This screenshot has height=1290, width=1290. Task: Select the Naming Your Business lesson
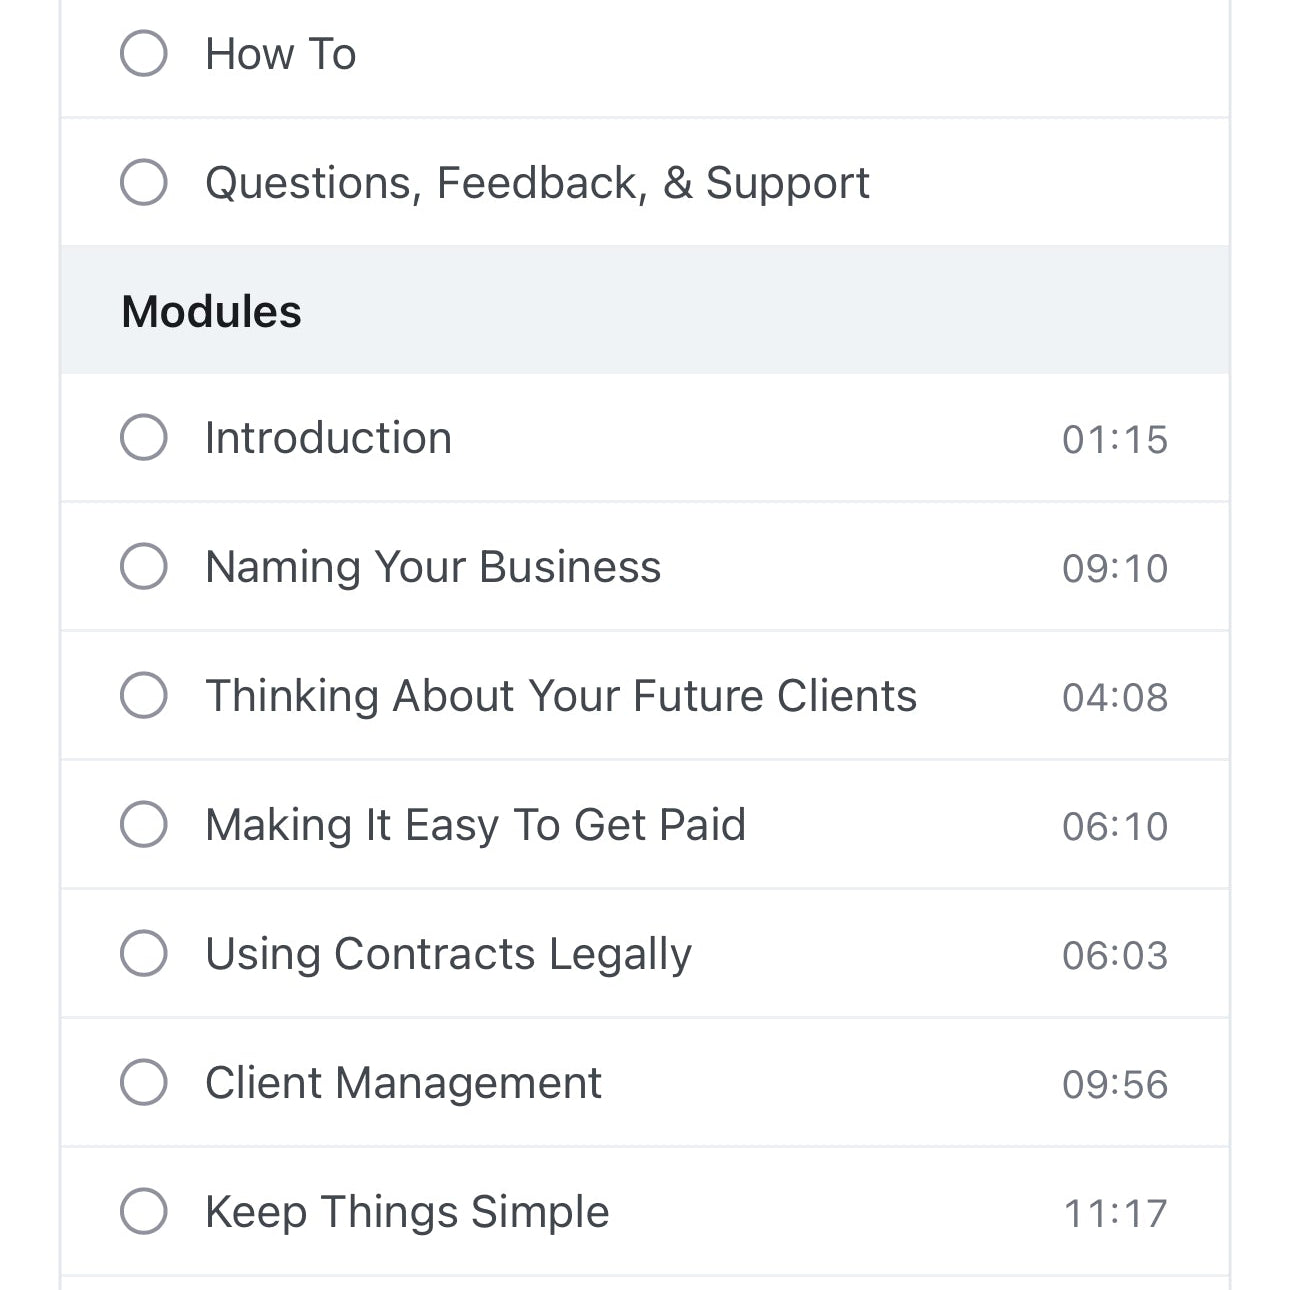click(432, 566)
